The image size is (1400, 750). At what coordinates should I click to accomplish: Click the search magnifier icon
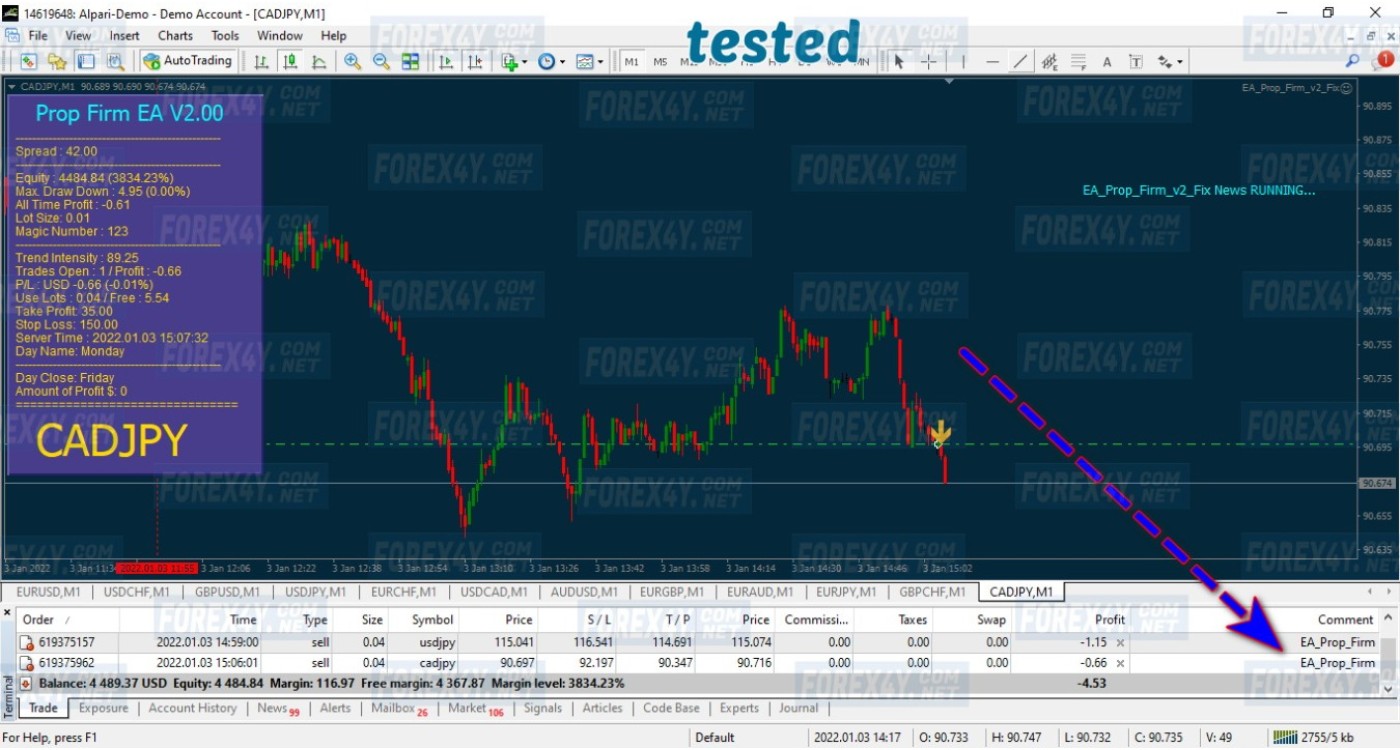click(x=1352, y=61)
